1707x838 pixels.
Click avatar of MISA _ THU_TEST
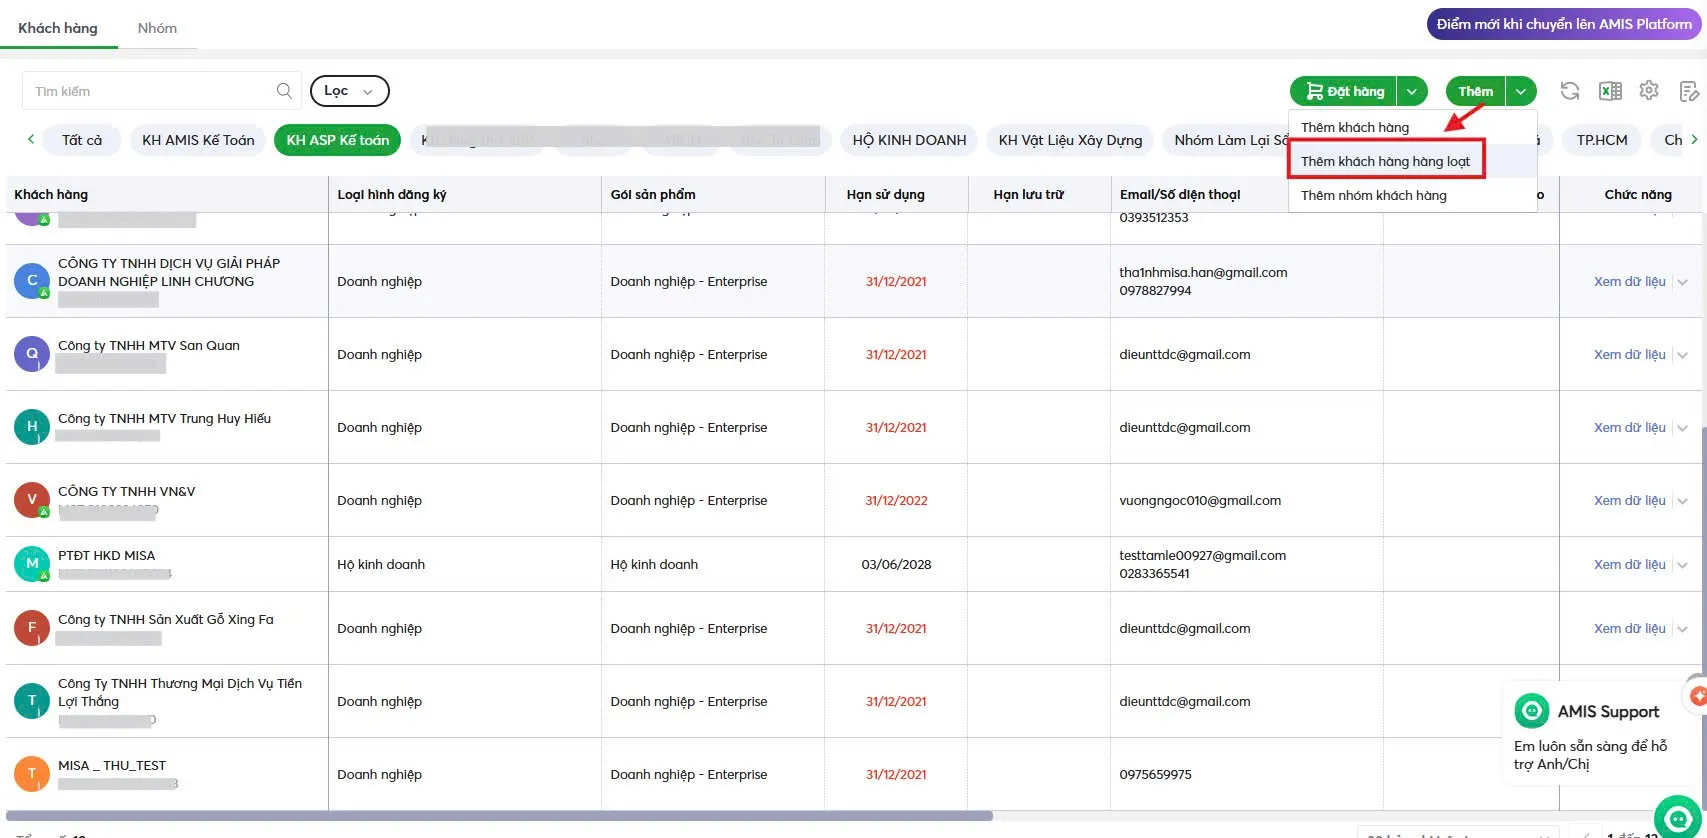(32, 774)
